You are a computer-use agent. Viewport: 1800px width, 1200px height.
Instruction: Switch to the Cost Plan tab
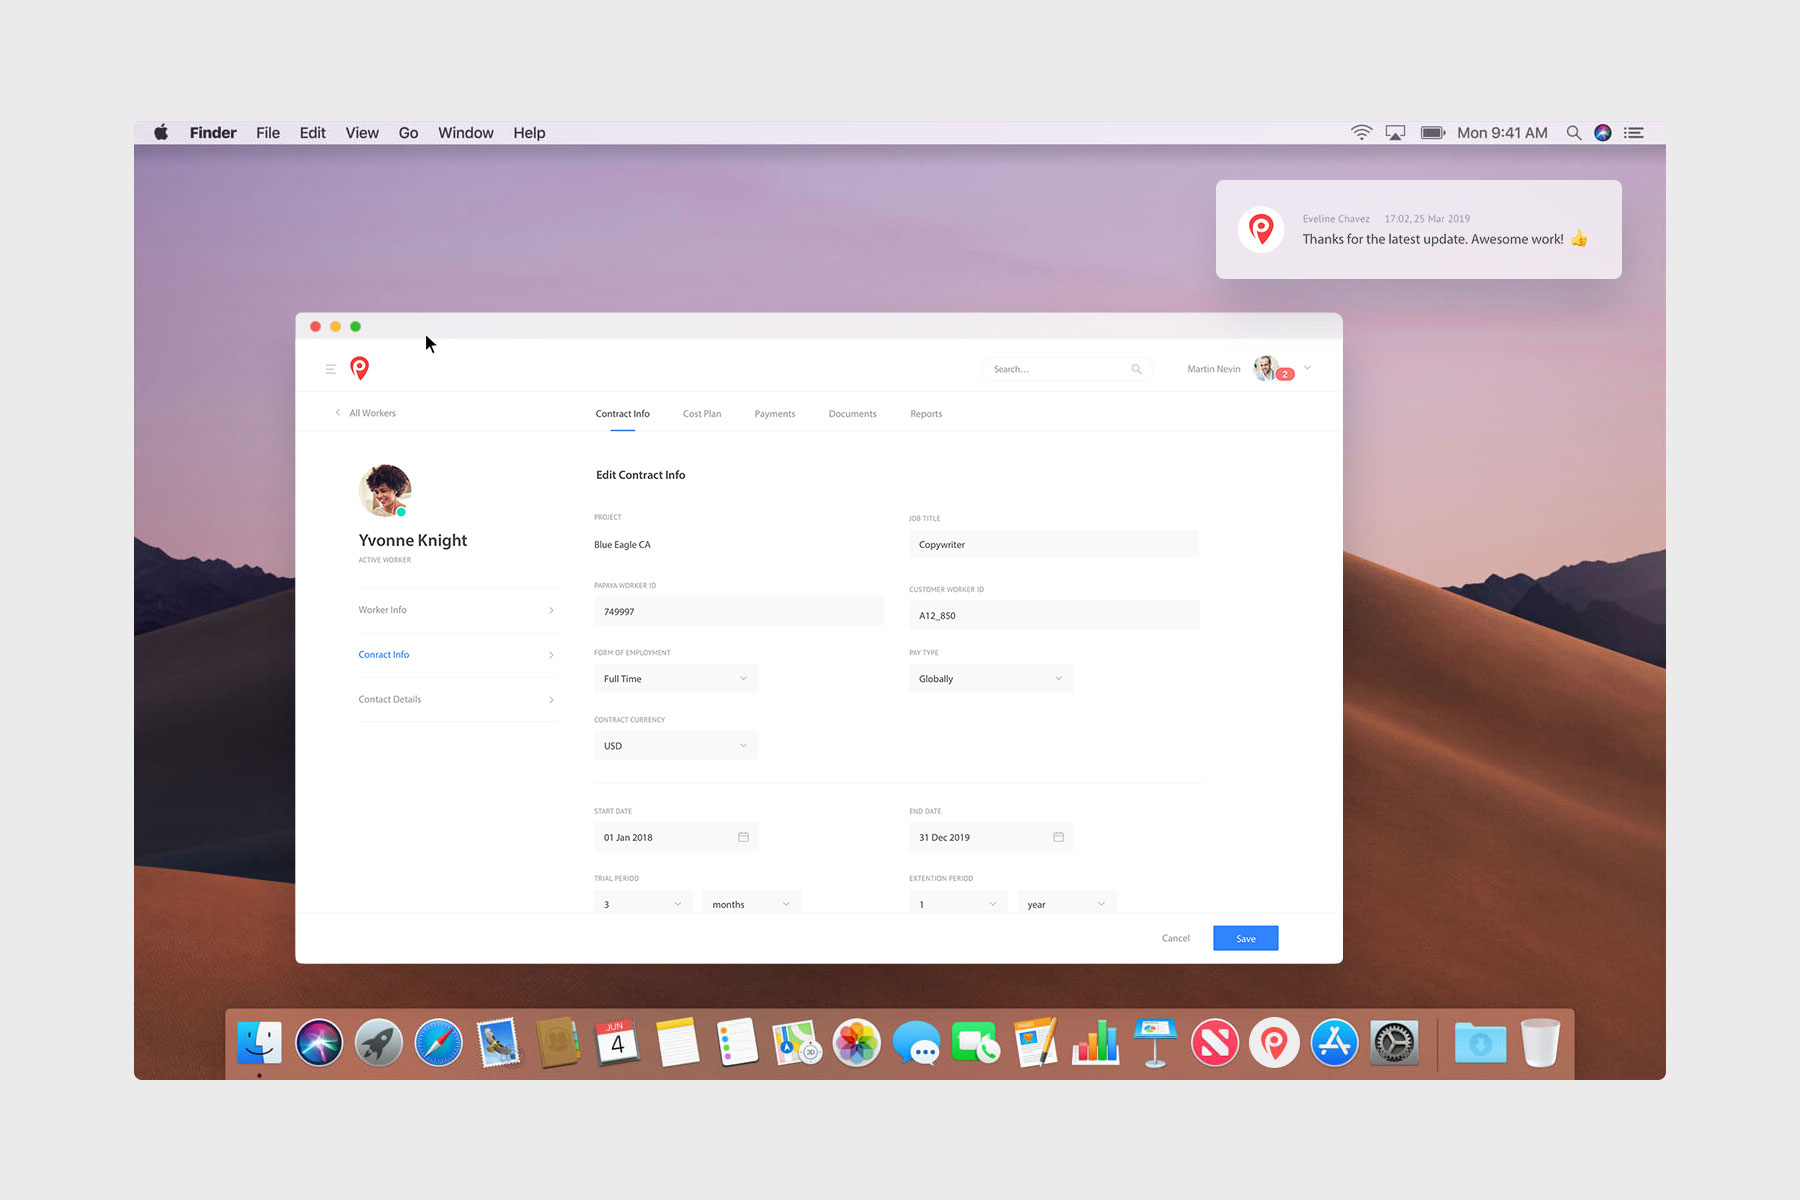pos(702,413)
